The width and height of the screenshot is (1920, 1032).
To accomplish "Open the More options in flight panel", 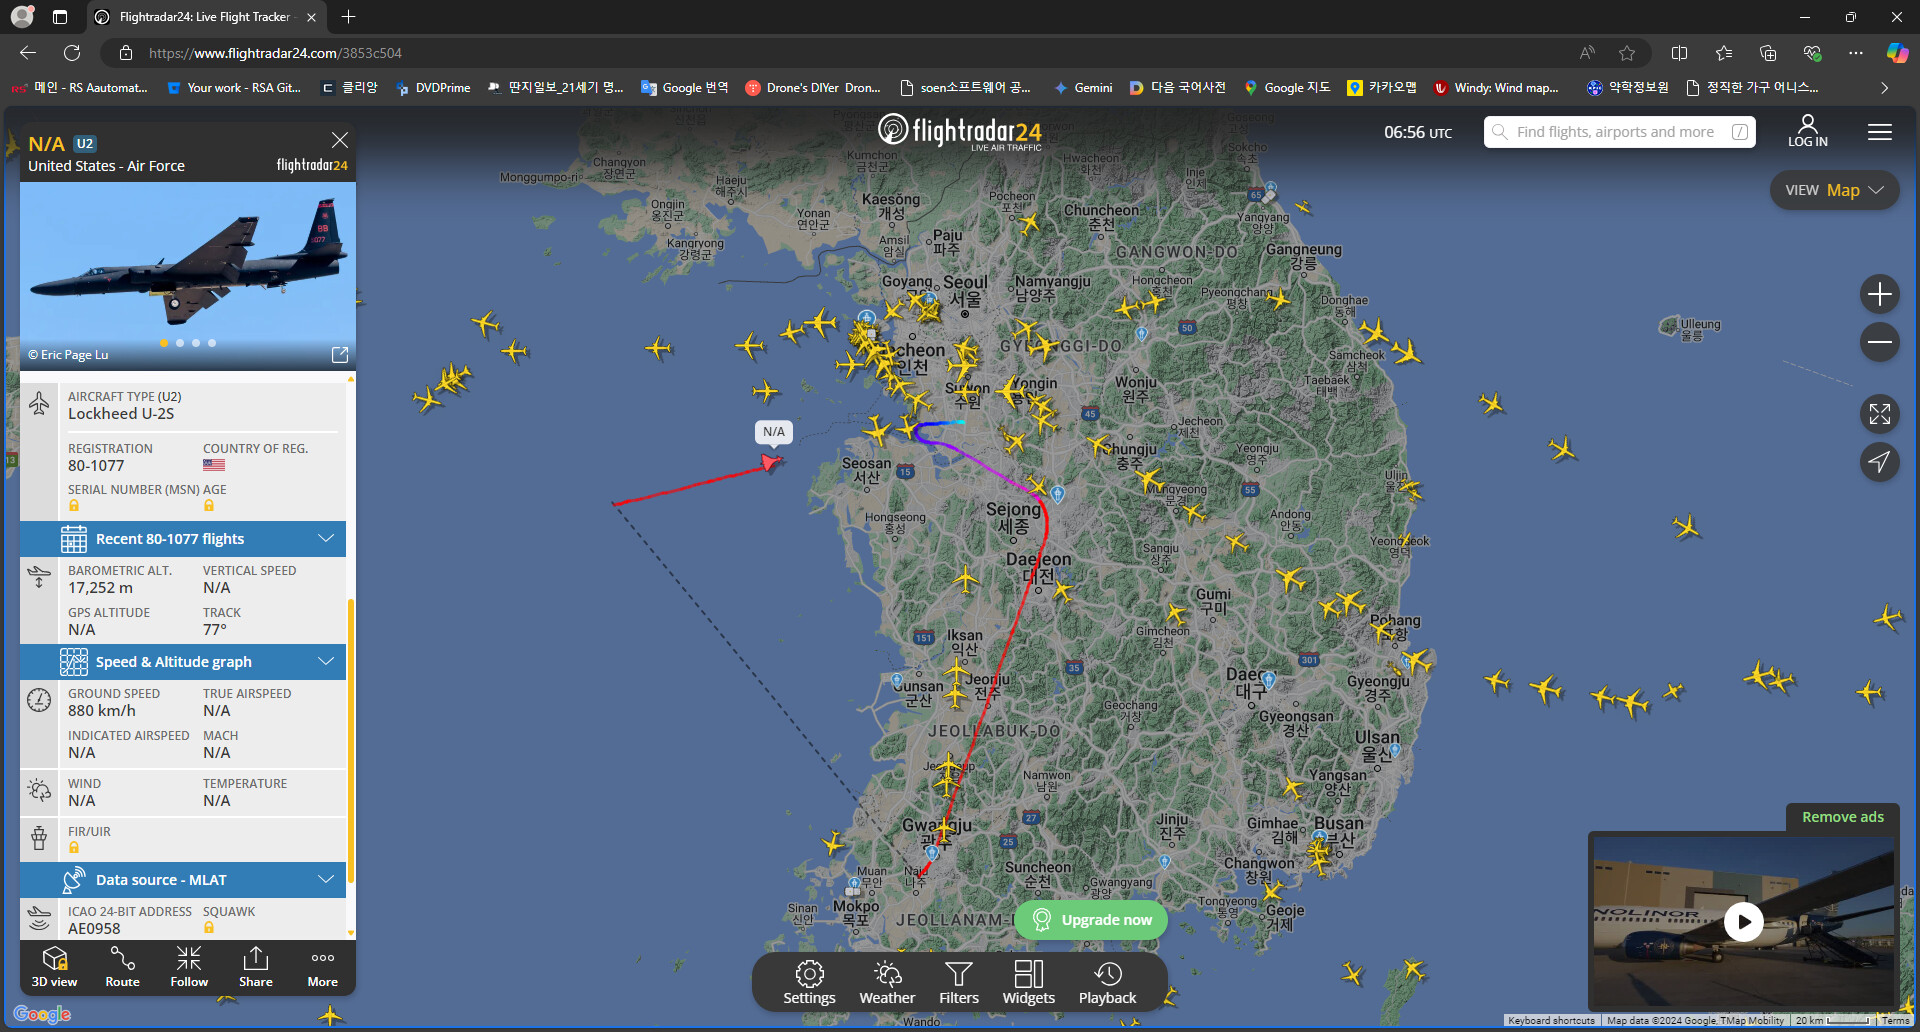I will click(322, 967).
